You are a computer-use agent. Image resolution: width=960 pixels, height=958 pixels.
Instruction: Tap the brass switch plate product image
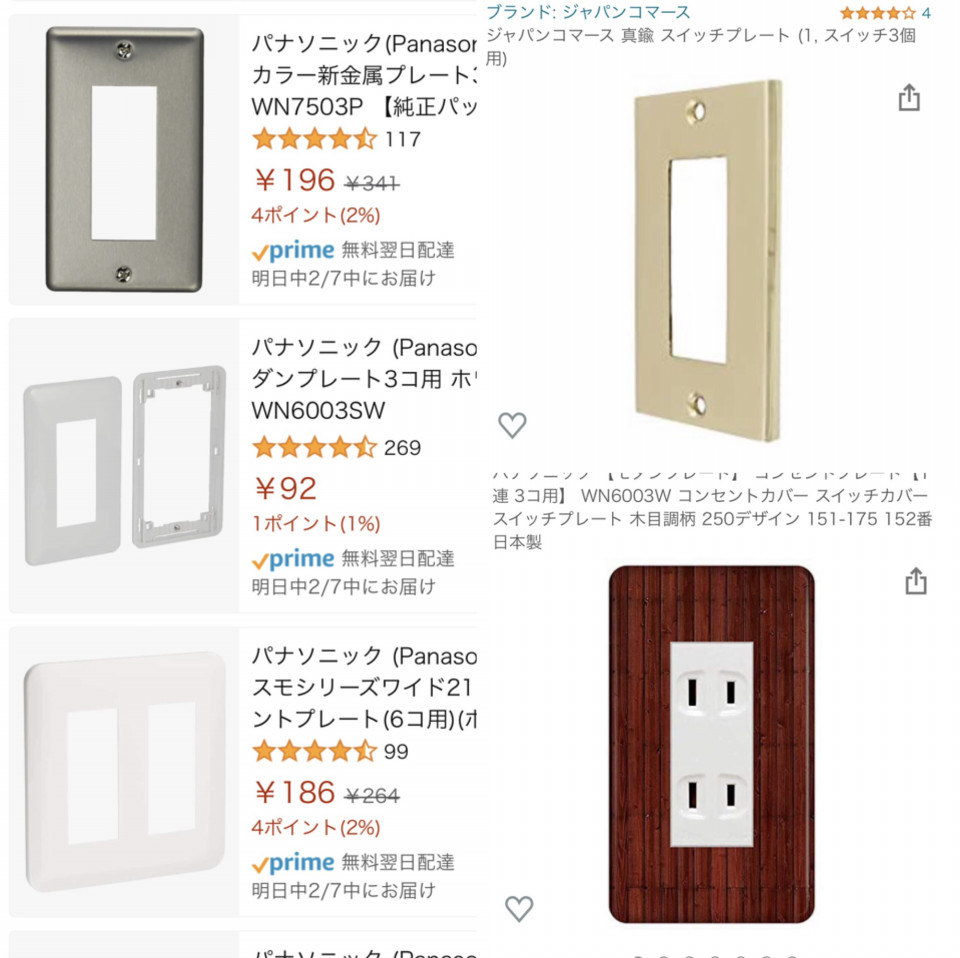(x=708, y=260)
